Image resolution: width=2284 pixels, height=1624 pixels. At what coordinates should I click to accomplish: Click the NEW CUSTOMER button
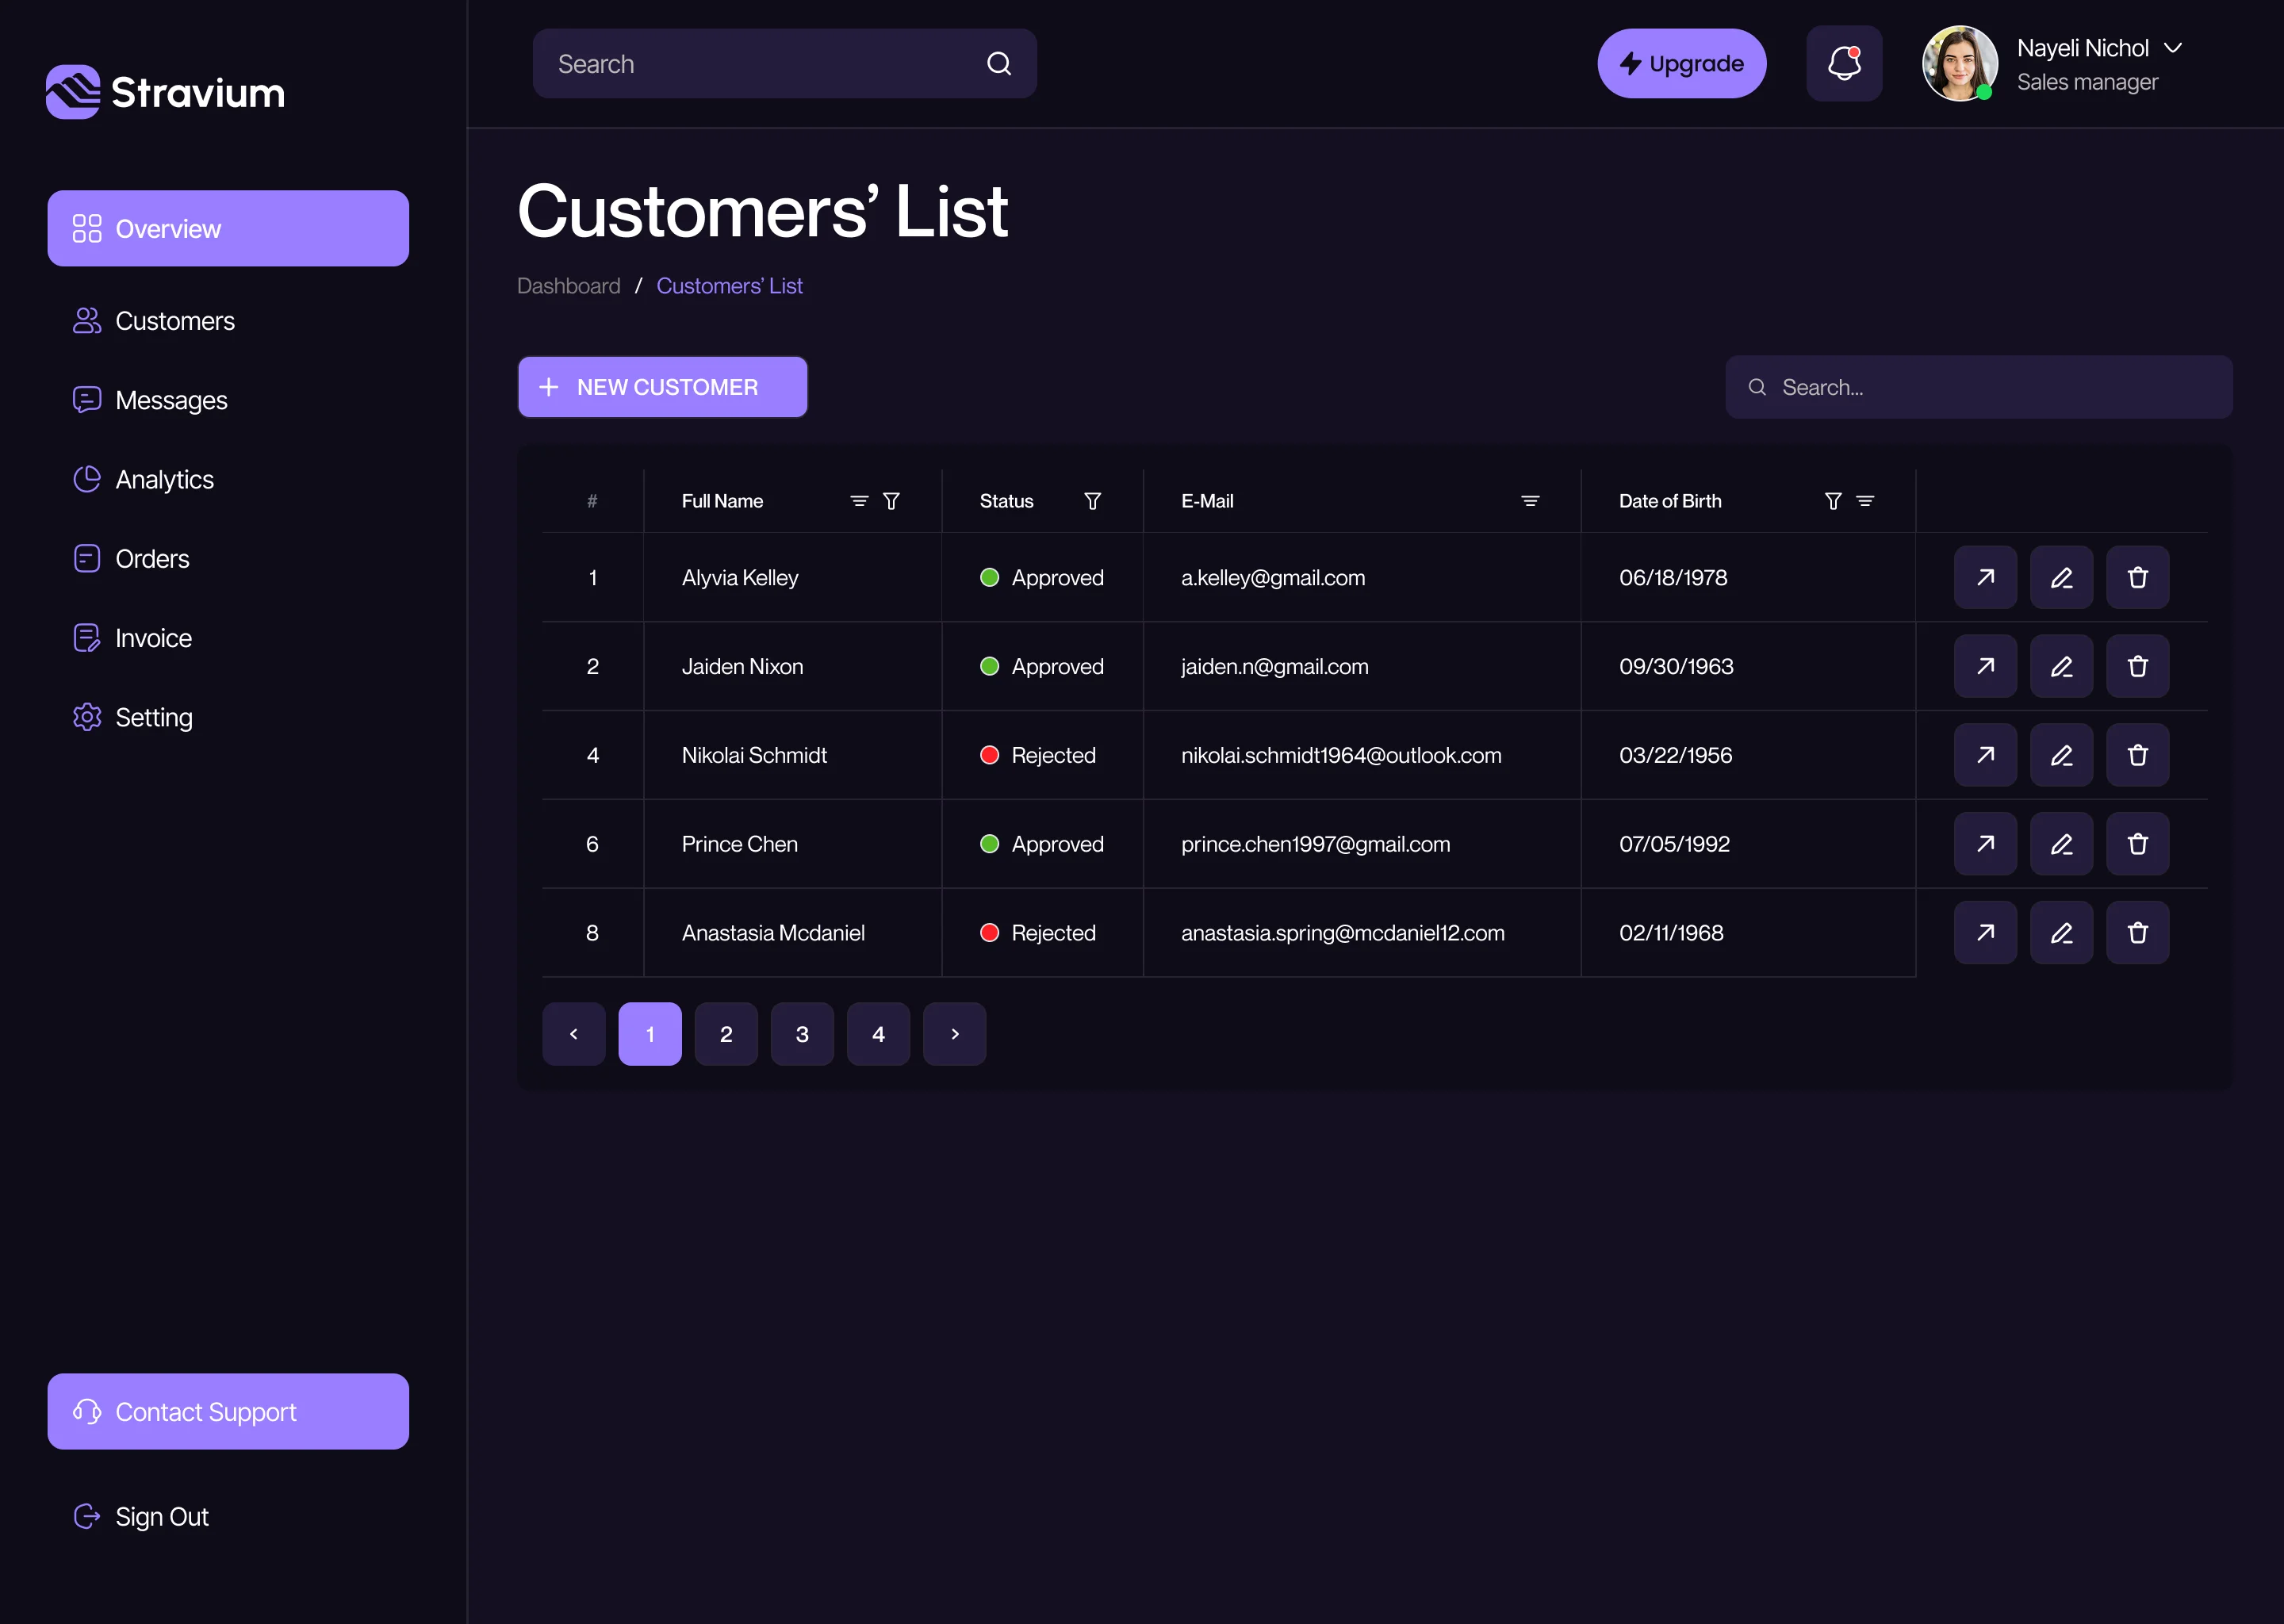coord(662,387)
